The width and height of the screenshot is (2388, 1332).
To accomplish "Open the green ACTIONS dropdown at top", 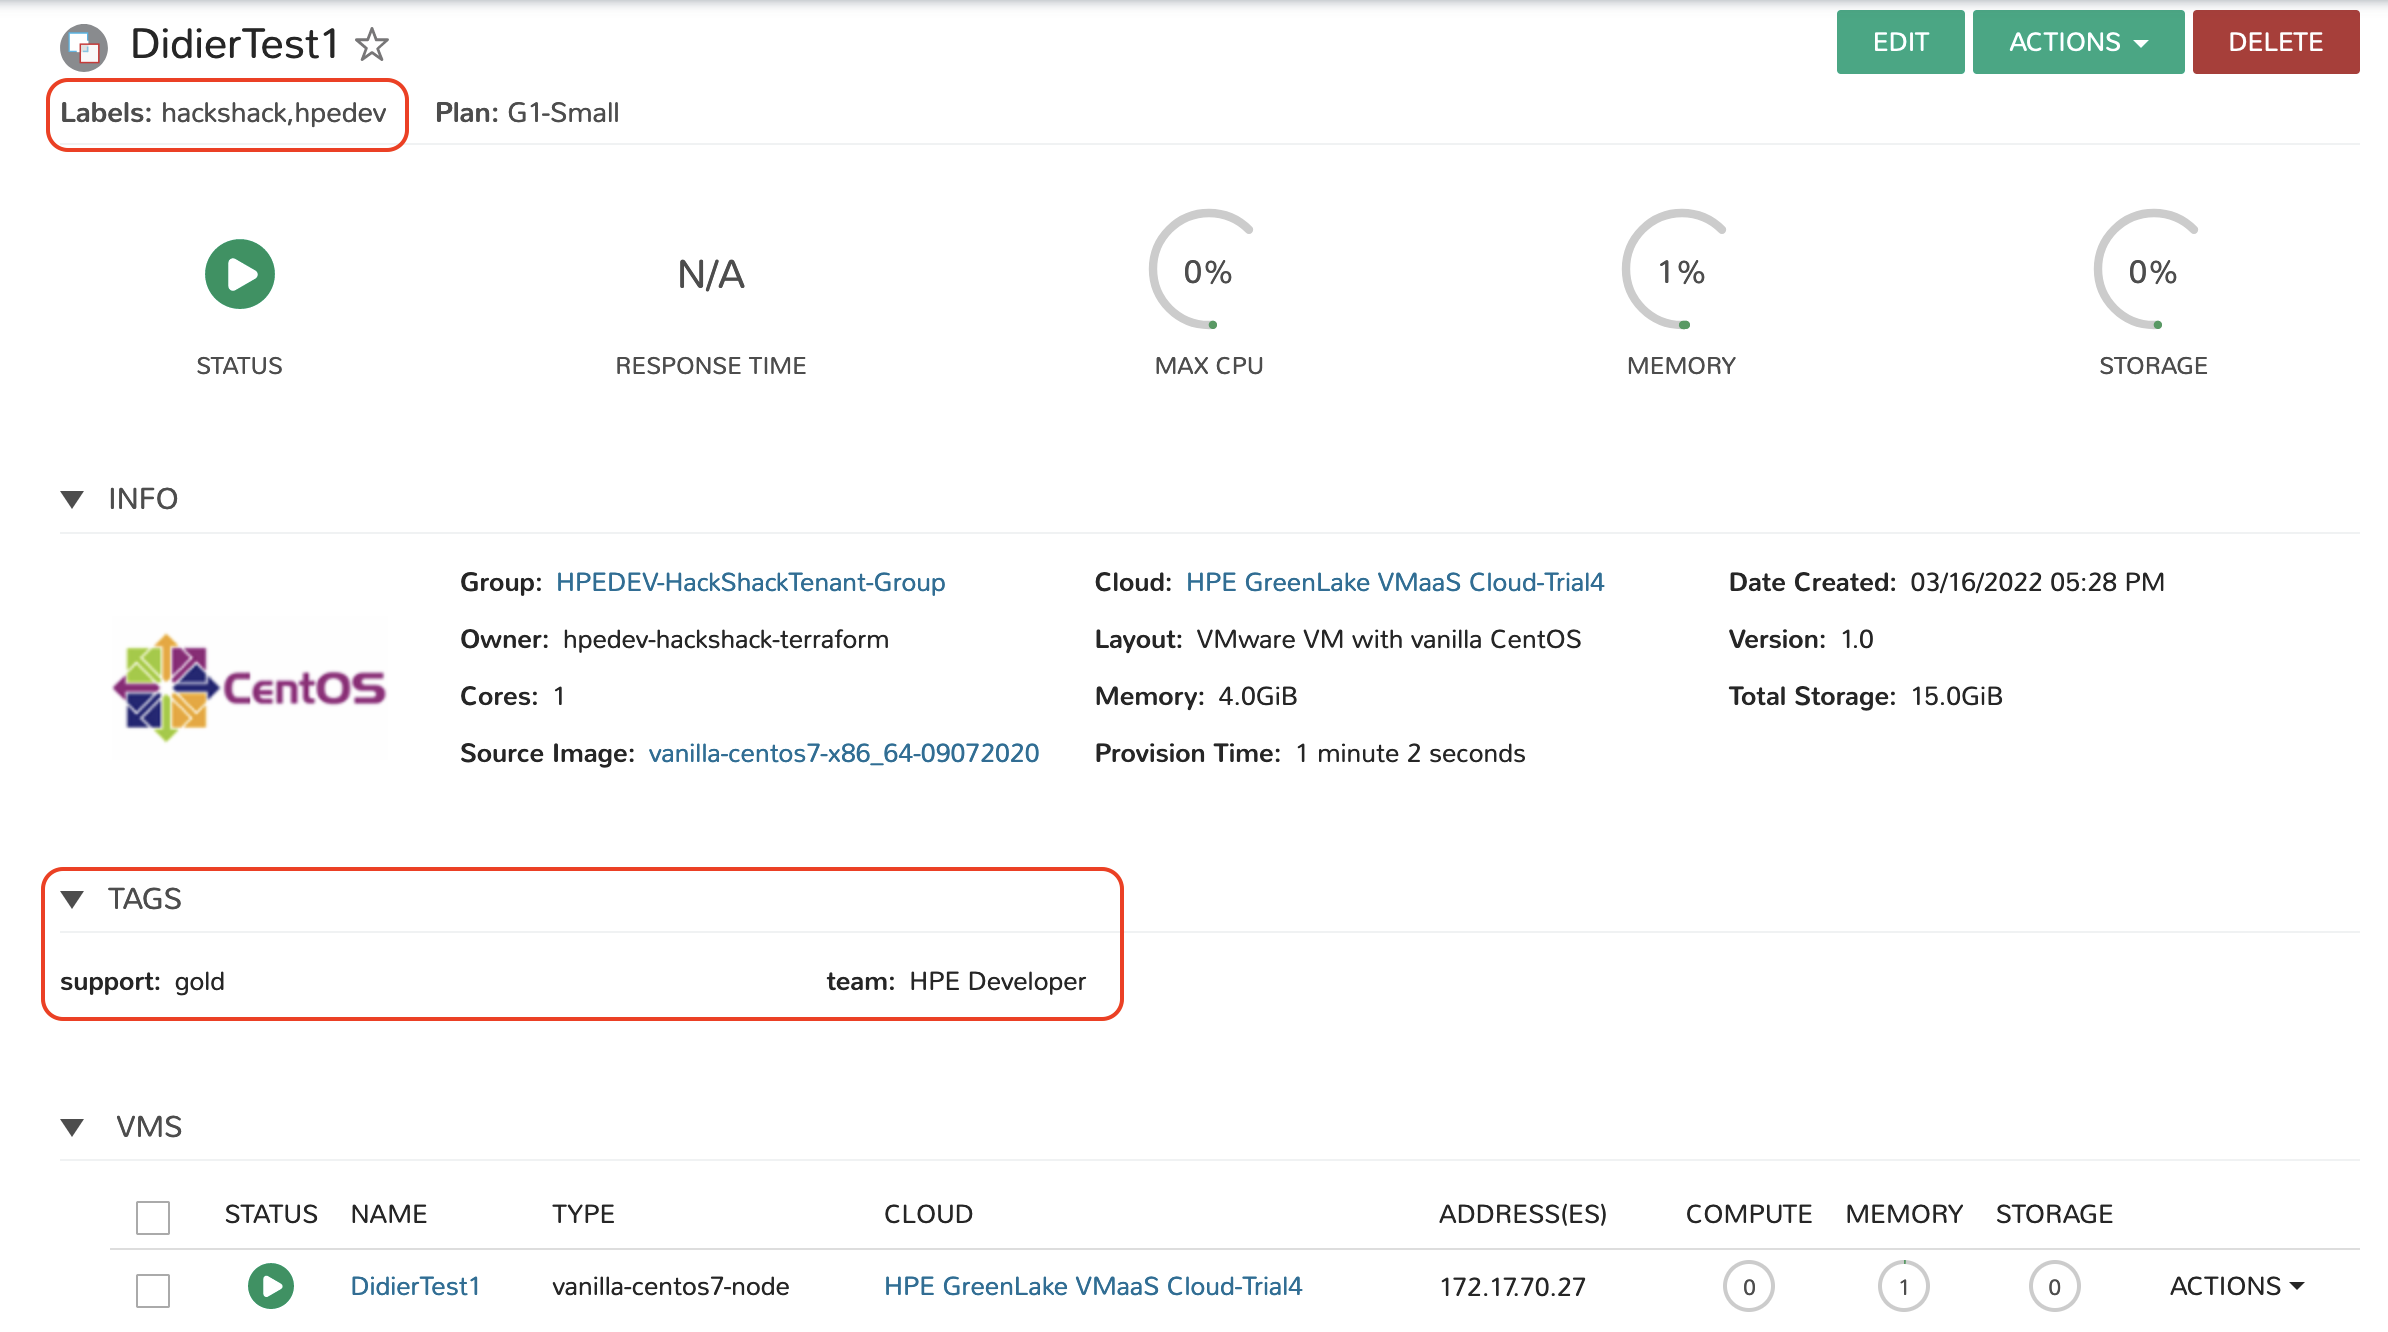I will pyautogui.click(x=2078, y=42).
